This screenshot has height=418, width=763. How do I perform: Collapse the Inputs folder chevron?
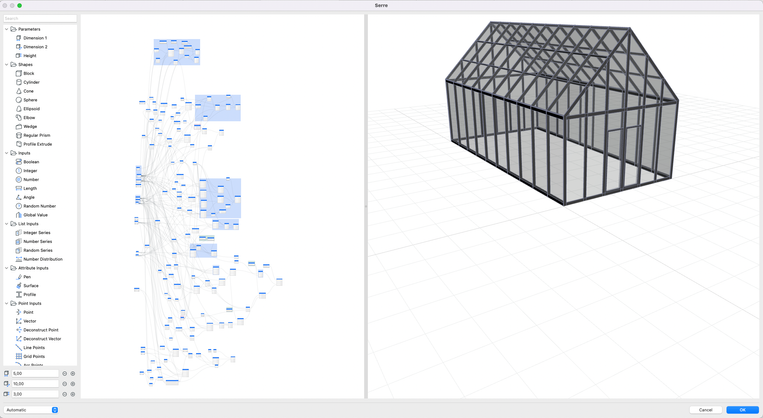(x=6, y=153)
